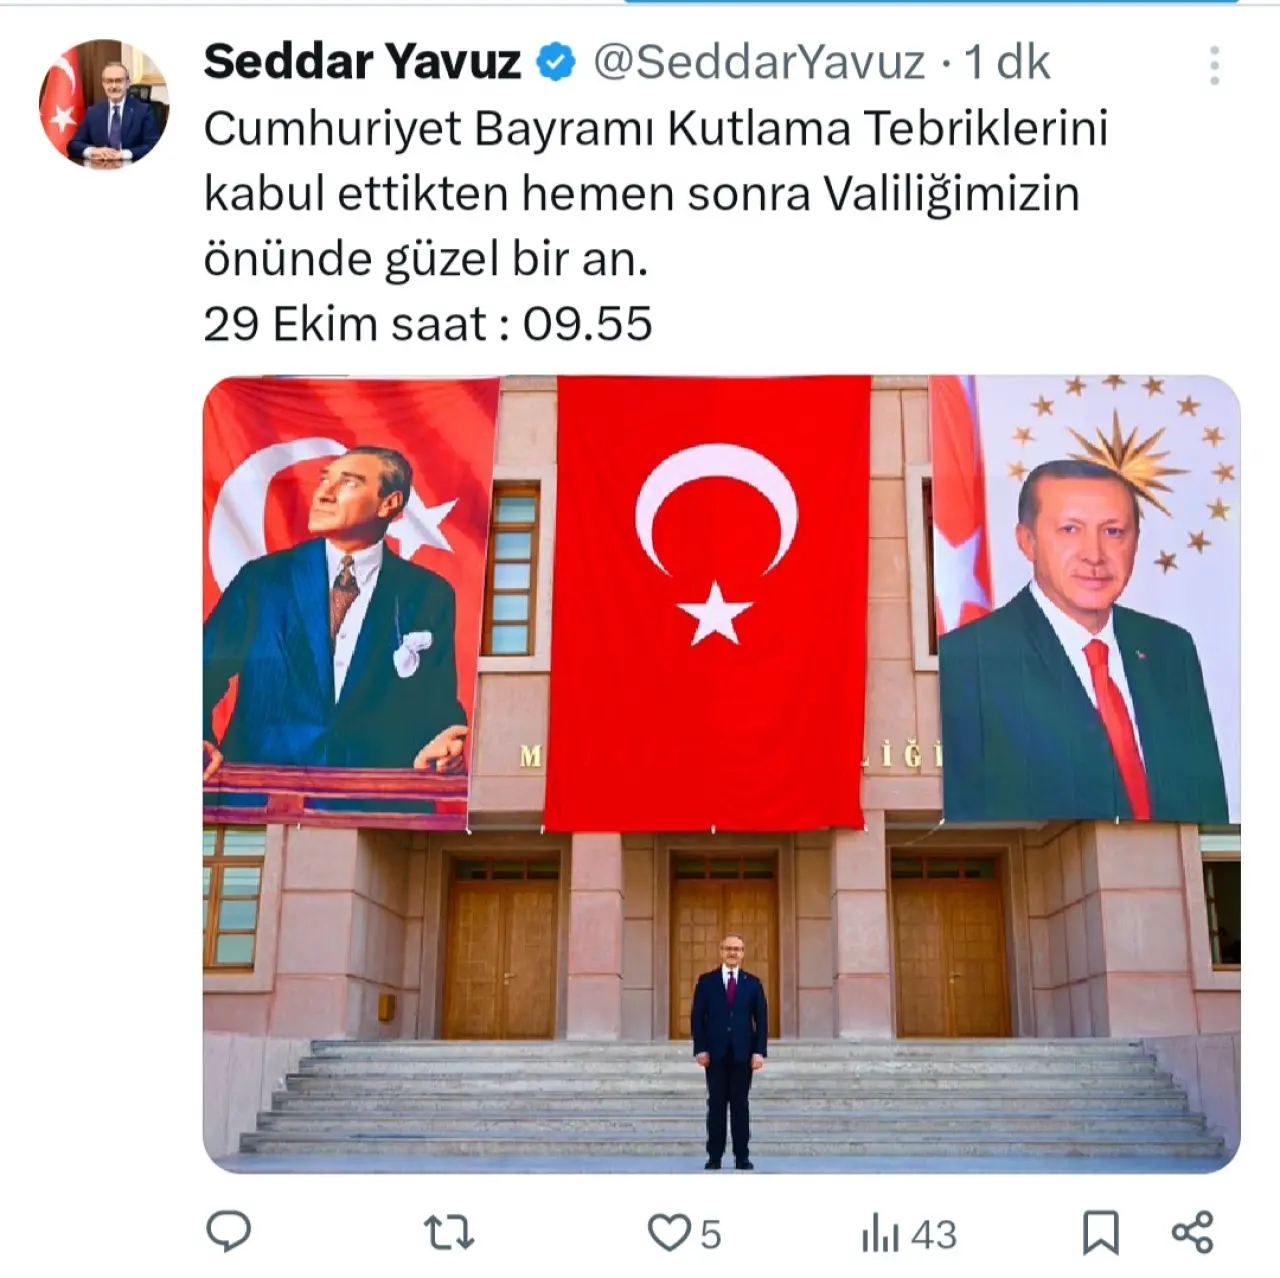Open the Seddar Yavuz display name
The height and width of the screenshot is (1278, 1280).
click(x=362, y=62)
